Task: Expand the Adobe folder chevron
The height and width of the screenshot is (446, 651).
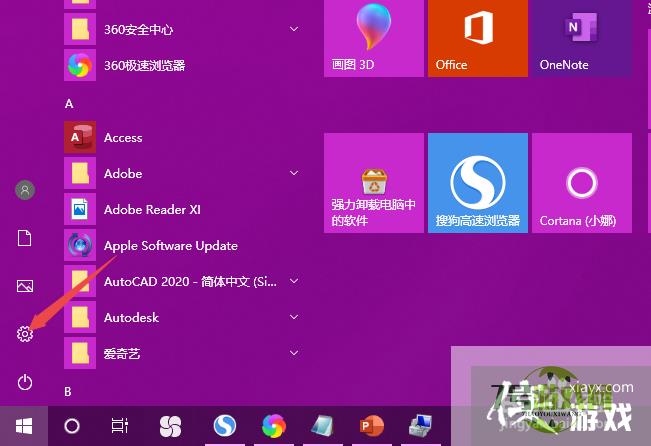Action: point(294,173)
